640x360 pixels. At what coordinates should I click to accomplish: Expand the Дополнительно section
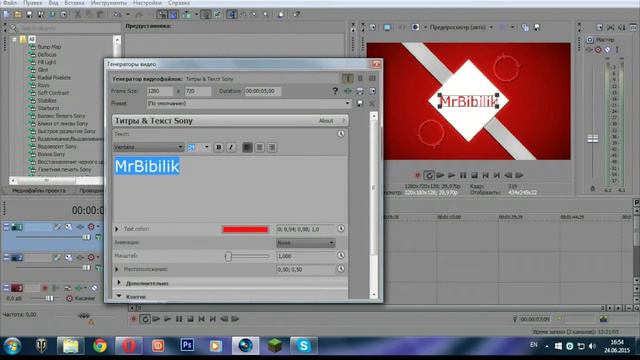(x=119, y=283)
